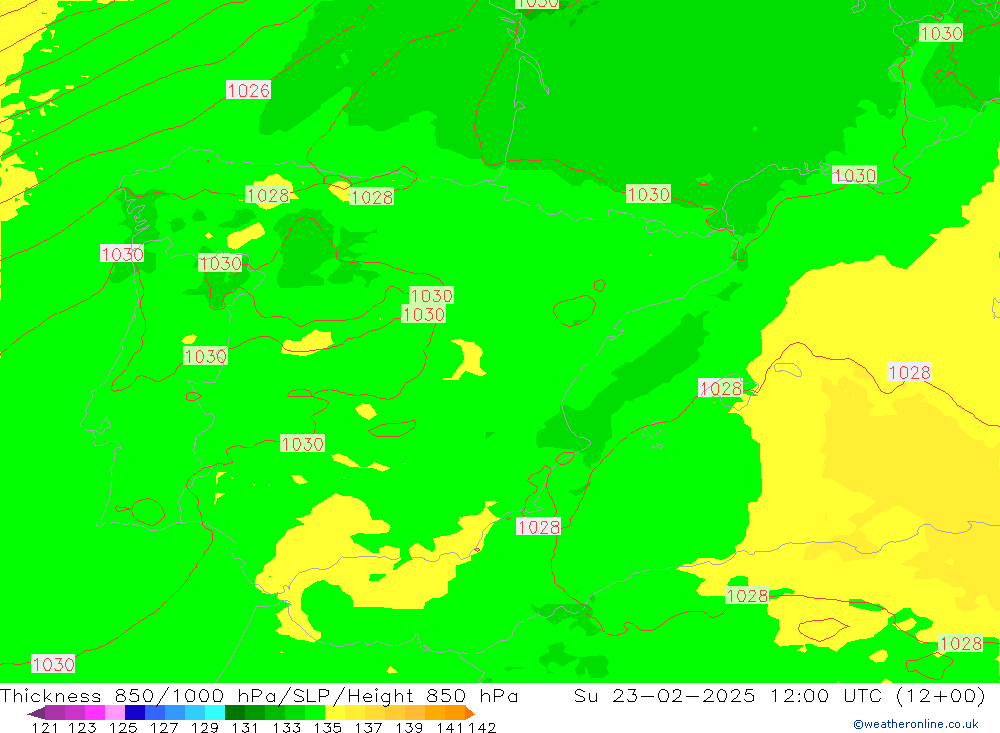Click the legend value 123
The width and height of the screenshot is (1000, 733).
[x=82, y=727]
